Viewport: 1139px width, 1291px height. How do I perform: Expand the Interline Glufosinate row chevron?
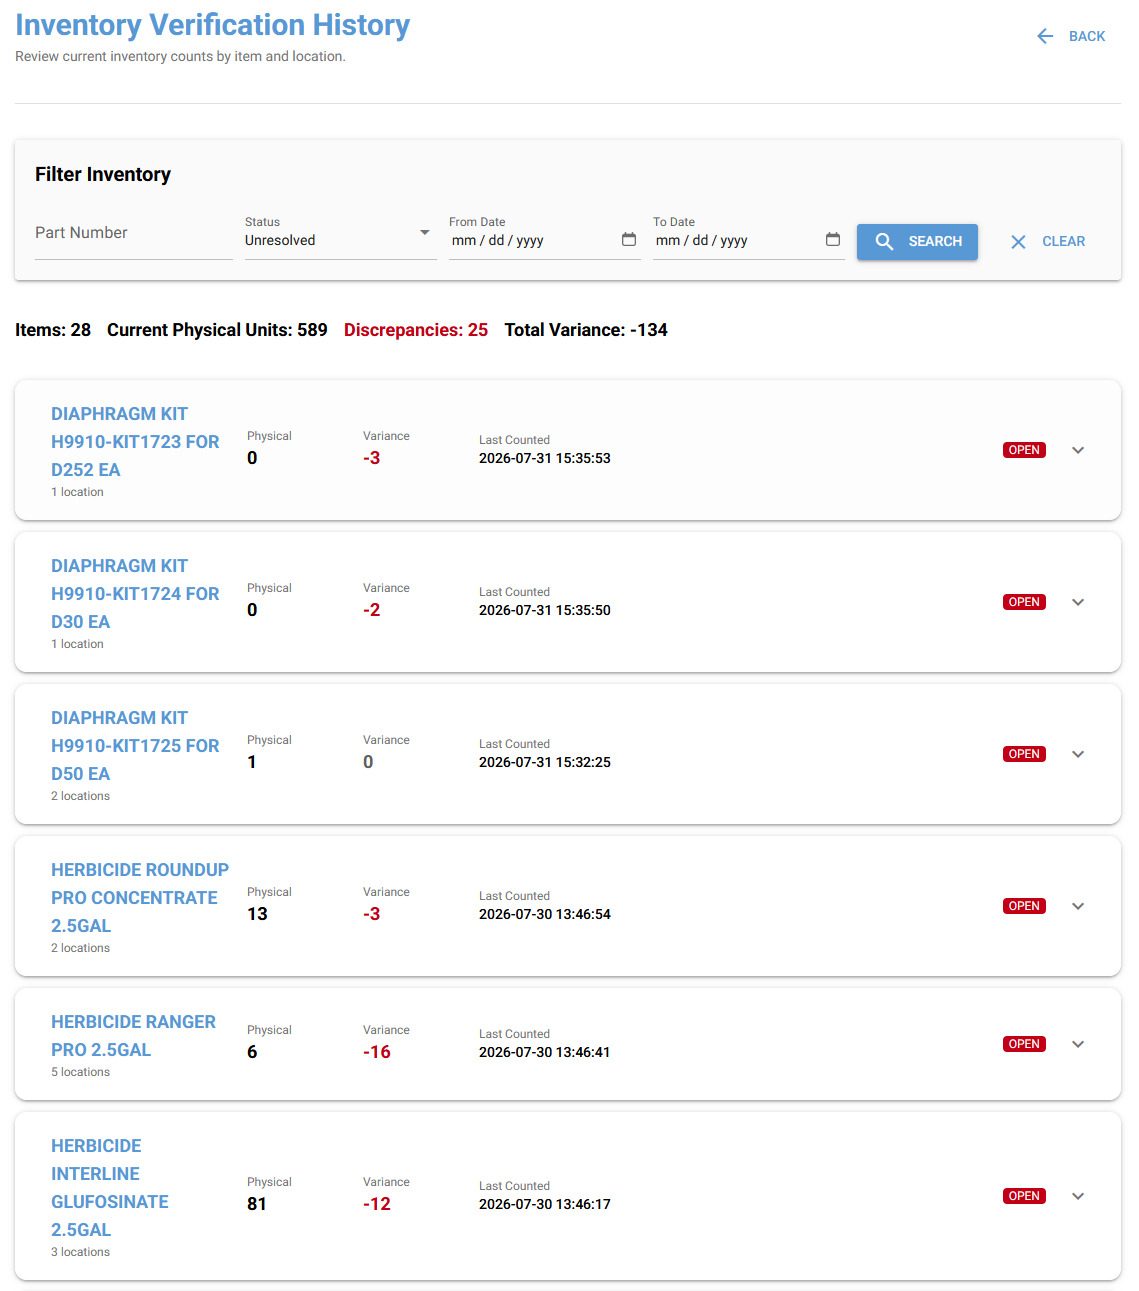coord(1078,1196)
